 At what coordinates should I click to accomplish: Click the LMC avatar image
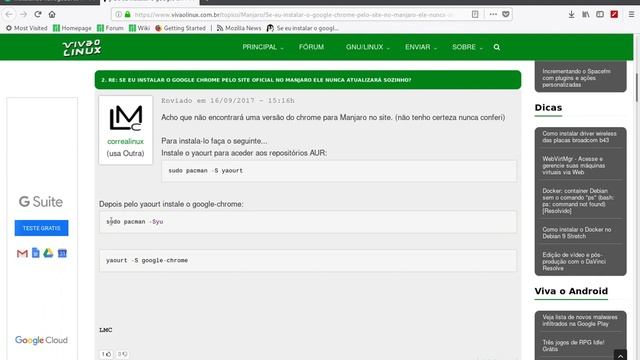point(125,118)
